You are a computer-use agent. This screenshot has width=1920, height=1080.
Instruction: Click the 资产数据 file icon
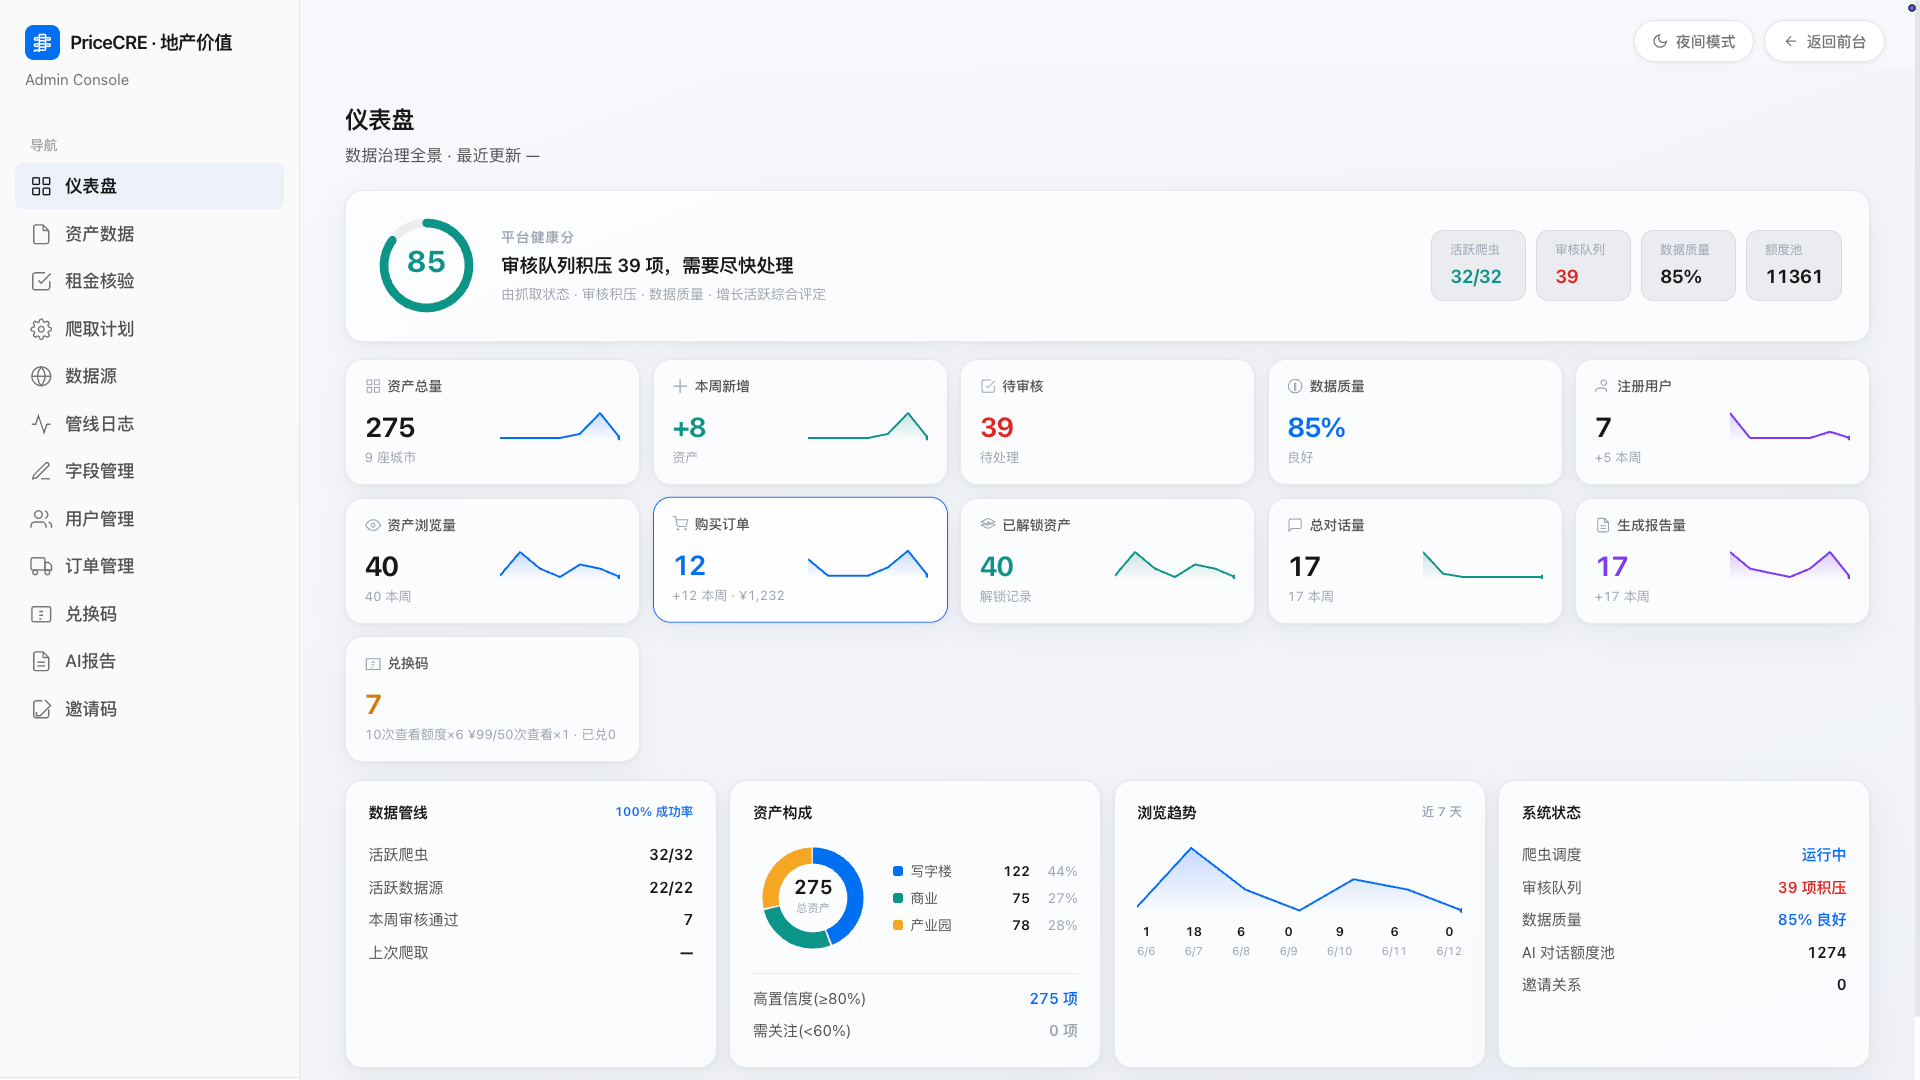[41, 234]
